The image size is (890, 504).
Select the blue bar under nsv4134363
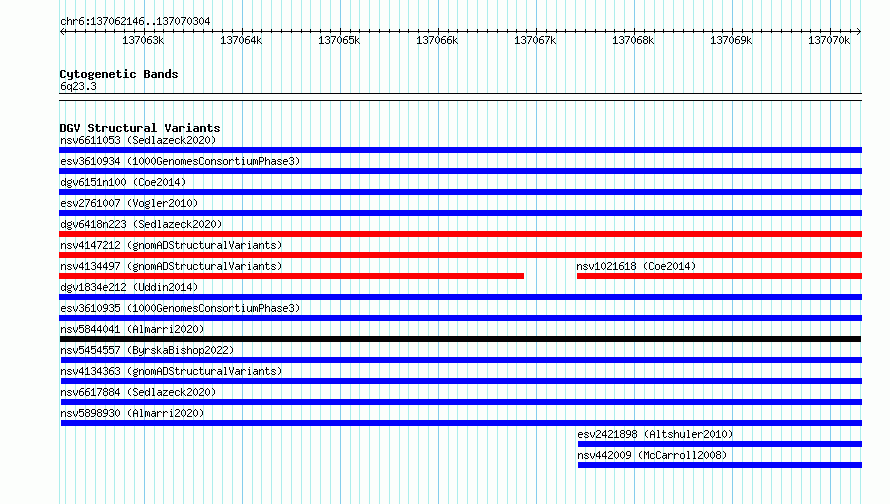pos(461,381)
